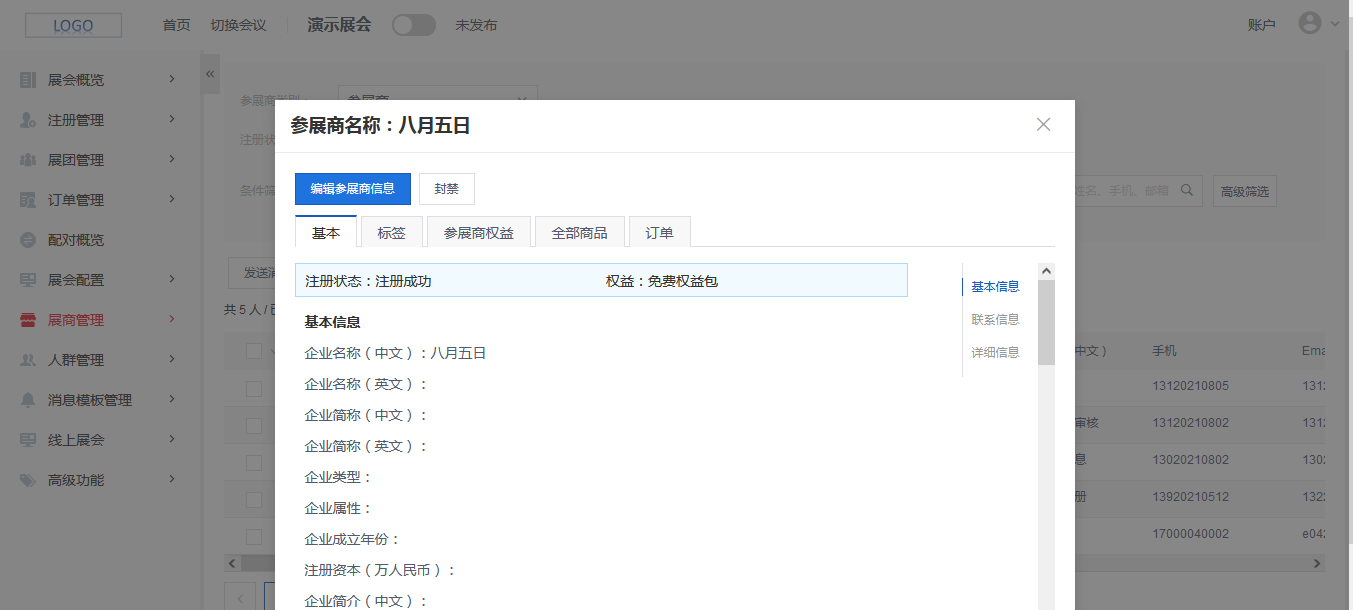Expand the 人群管理 menu chevron
This screenshot has width=1353, height=610.
click(172, 359)
